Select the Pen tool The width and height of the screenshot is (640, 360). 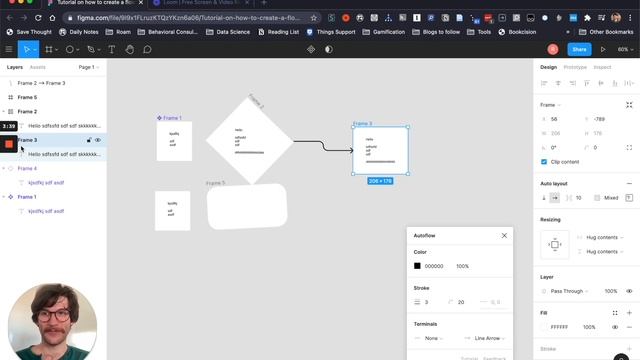coord(91,49)
